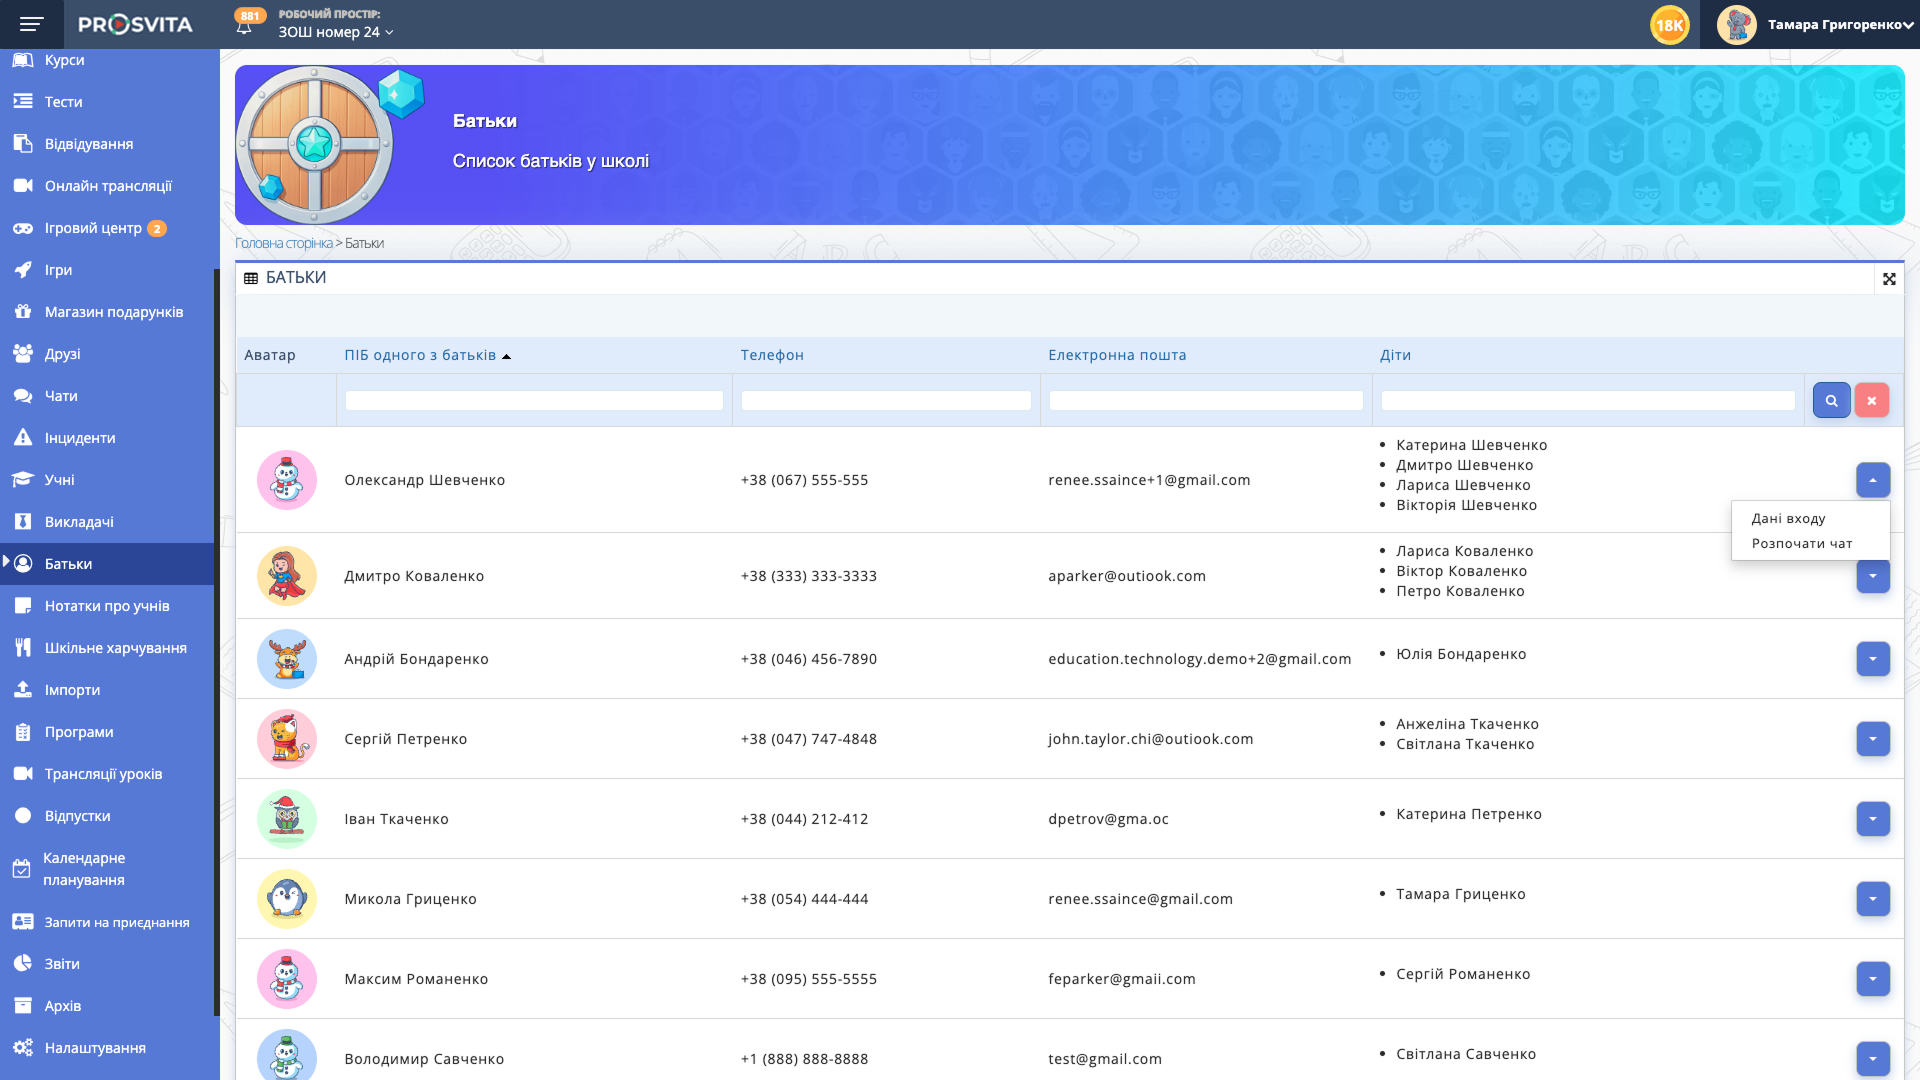
Task: Click the Учні graduation cap icon
Action: pos(23,480)
